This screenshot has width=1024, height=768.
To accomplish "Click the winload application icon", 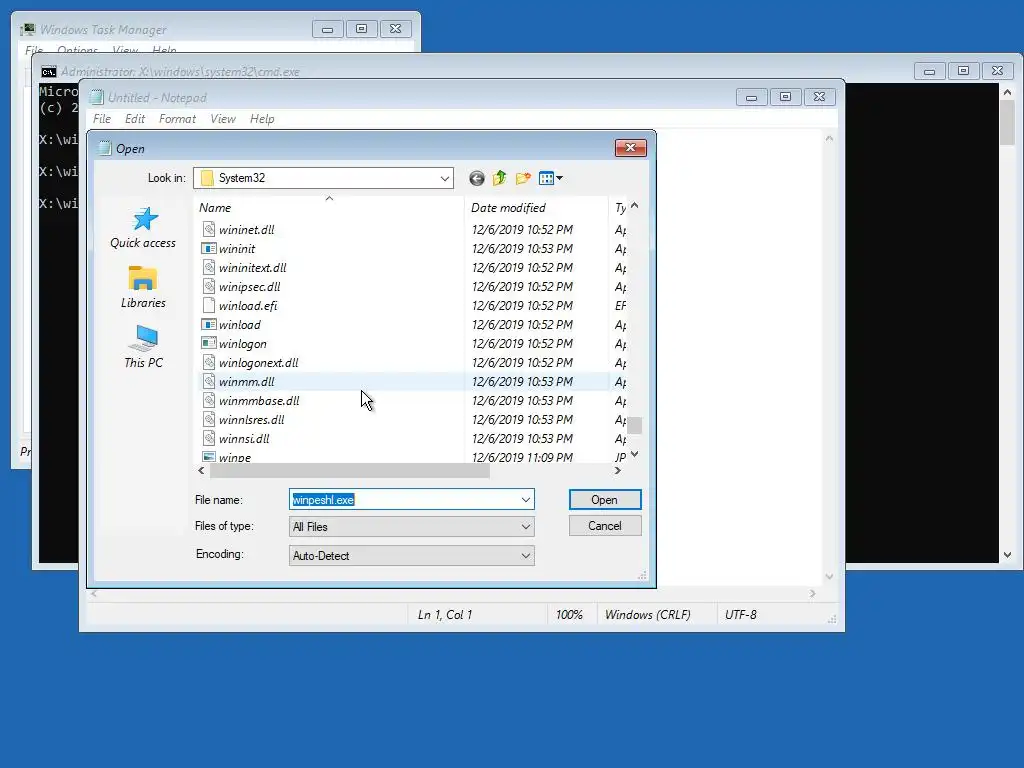I will click(208, 324).
